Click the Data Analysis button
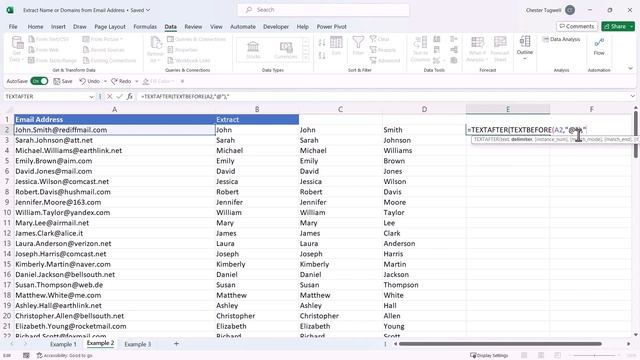 (561, 39)
